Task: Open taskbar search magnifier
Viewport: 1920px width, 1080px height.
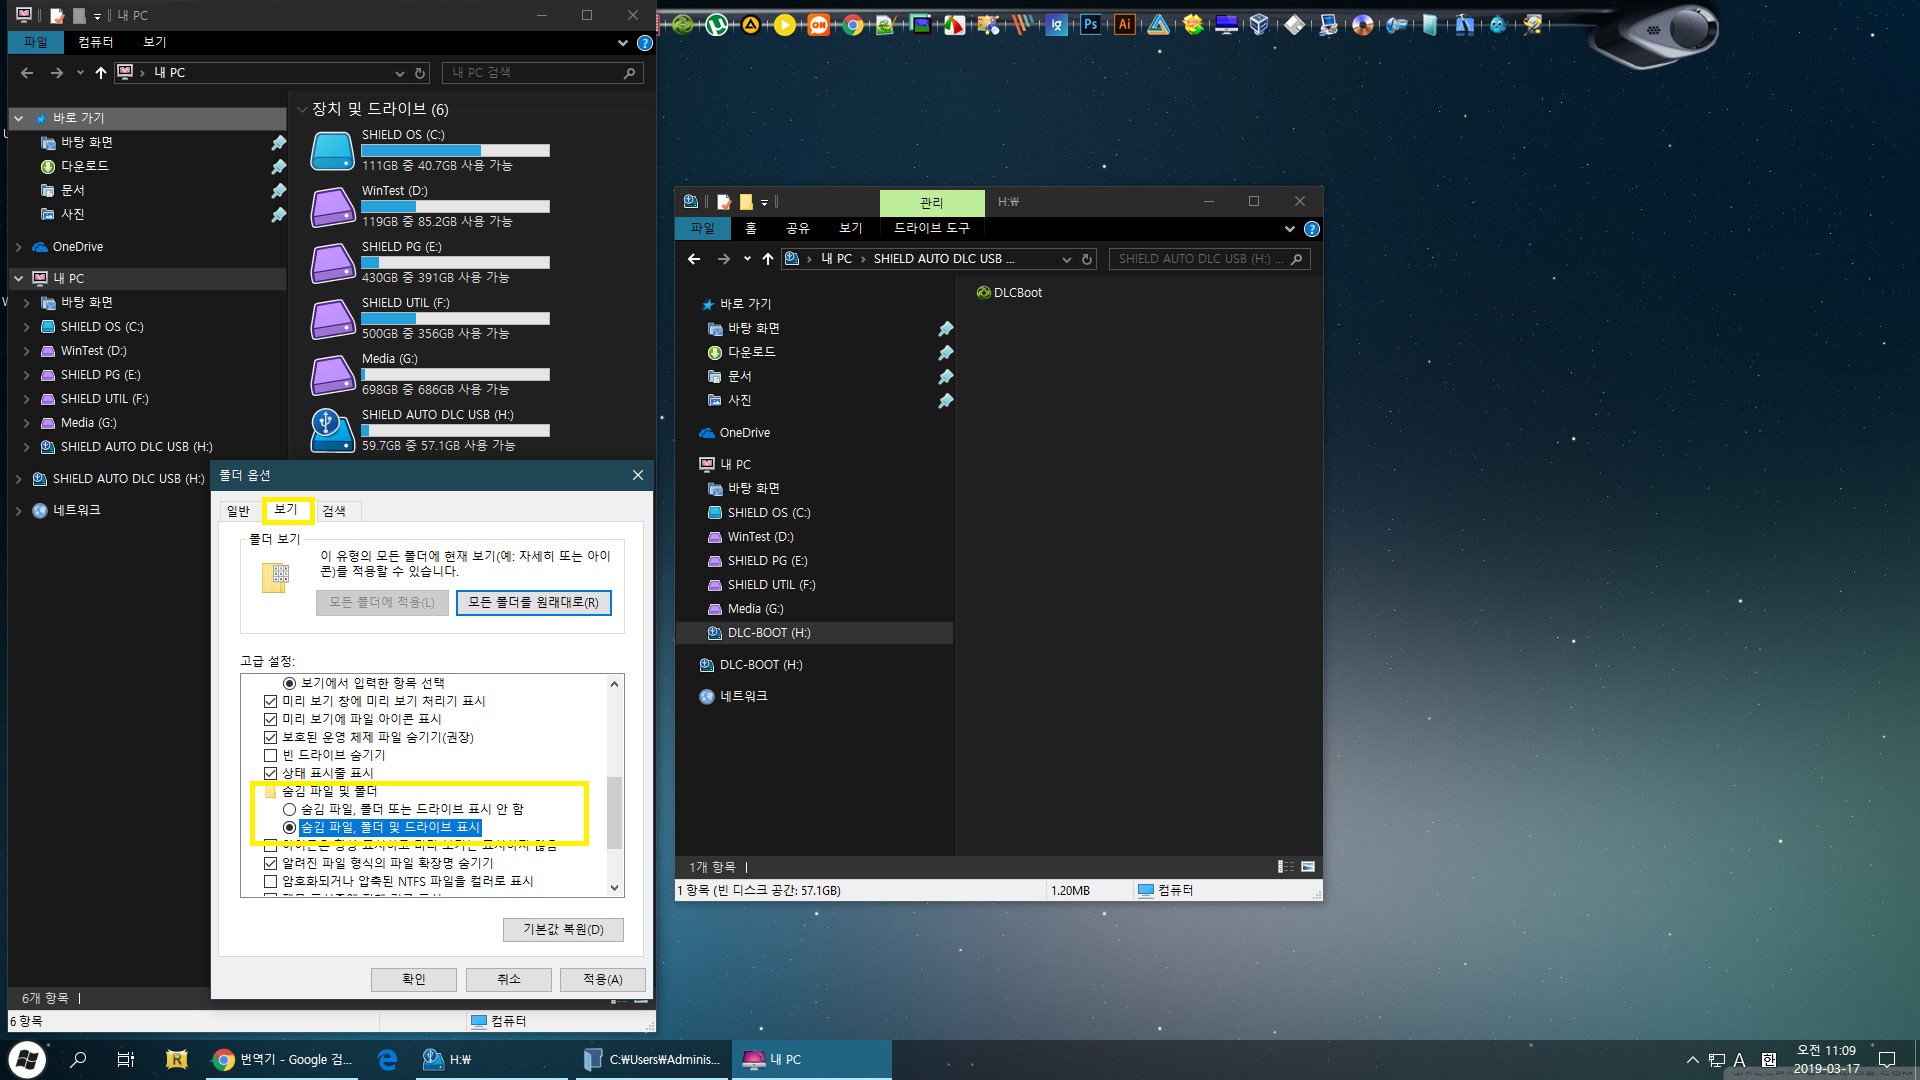Action: pos(78,1059)
